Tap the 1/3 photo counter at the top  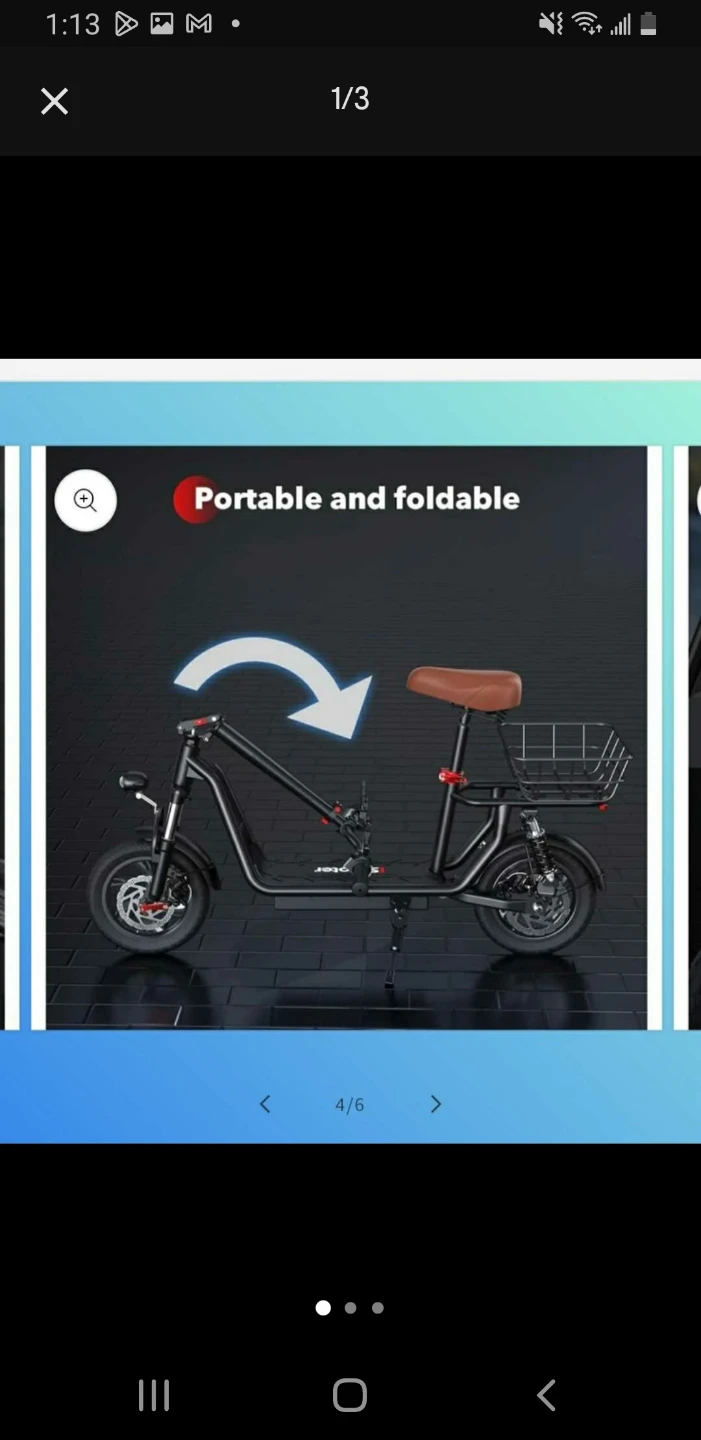pos(350,98)
